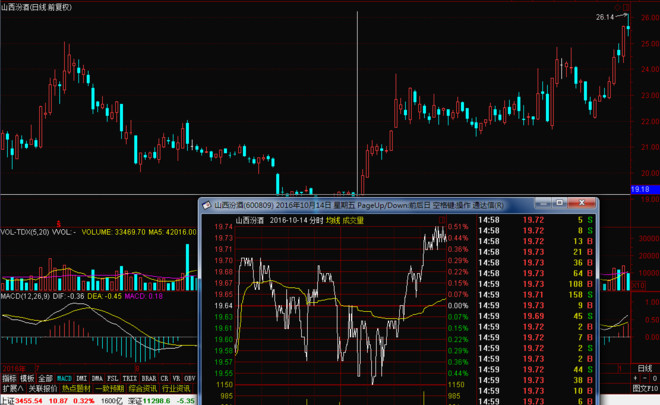The height and width of the screenshot is (405, 660).
Task: Open the 热点题材 hot topics link
Action: click(76, 388)
